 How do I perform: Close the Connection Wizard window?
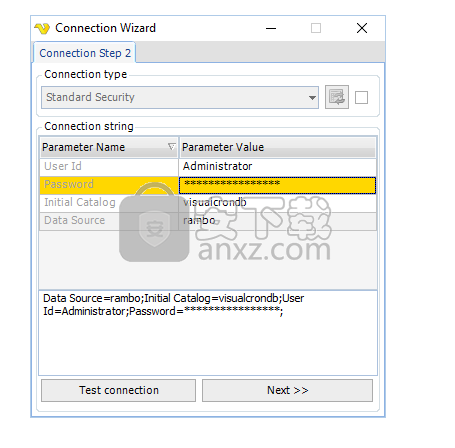pos(362,28)
